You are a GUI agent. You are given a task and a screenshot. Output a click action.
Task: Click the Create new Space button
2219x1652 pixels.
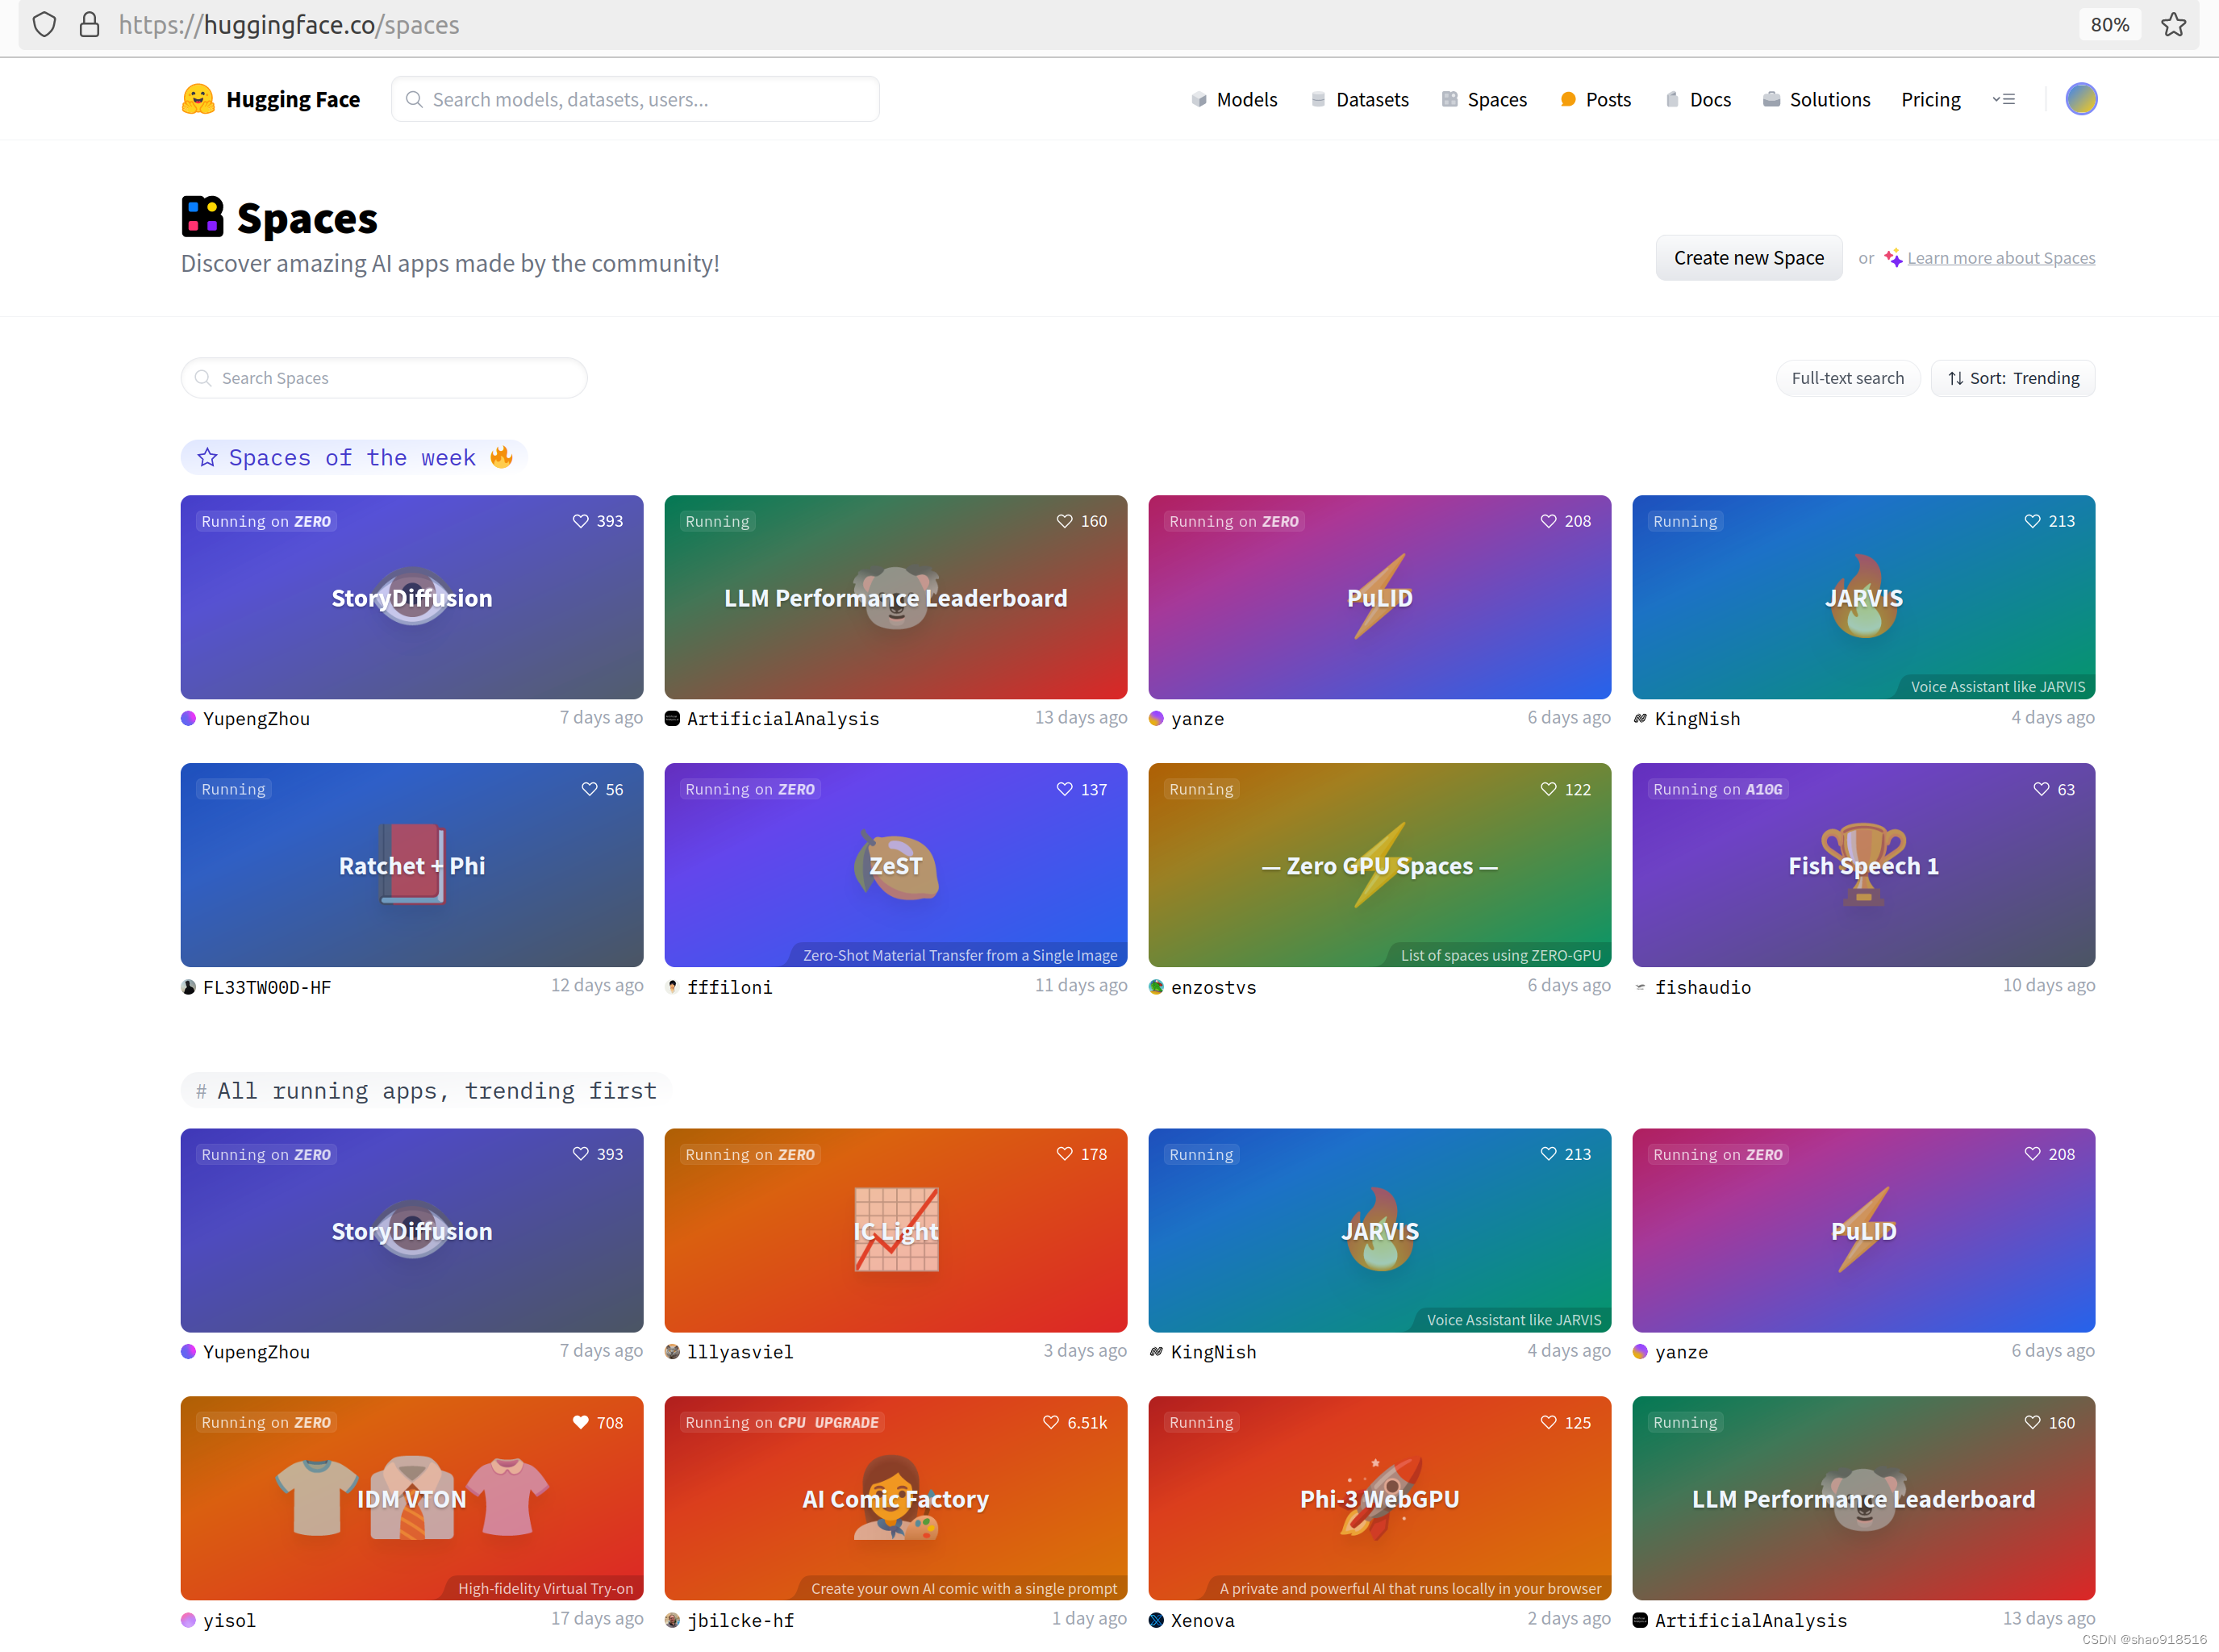point(1748,258)
